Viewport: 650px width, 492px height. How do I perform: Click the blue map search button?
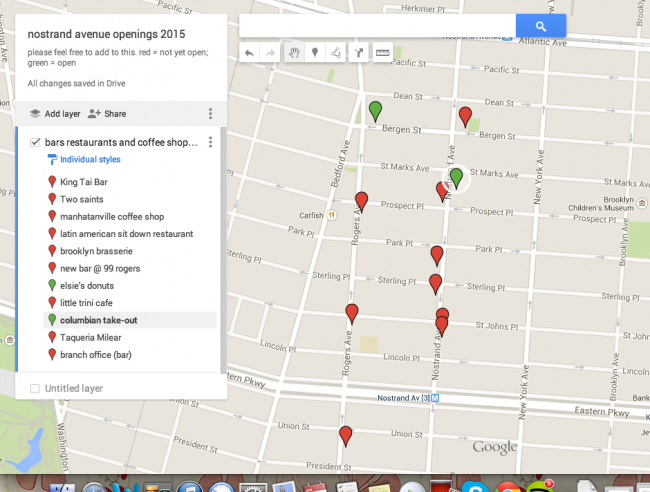[541, 26]
